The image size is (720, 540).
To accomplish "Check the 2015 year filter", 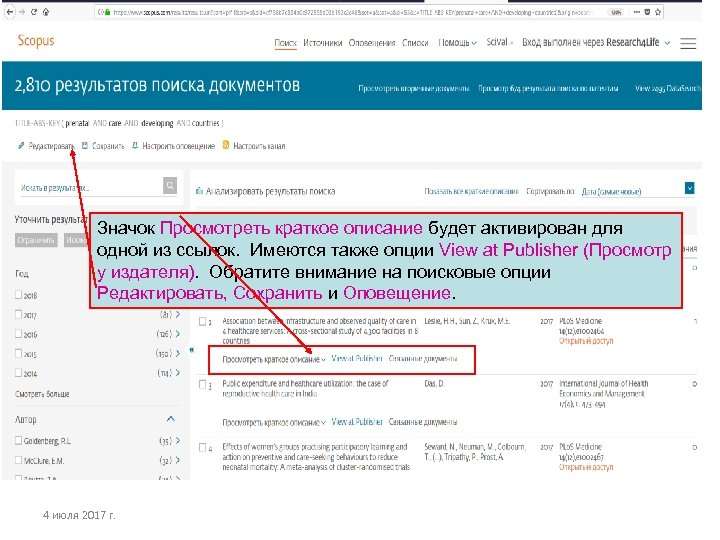I will 18,353.
